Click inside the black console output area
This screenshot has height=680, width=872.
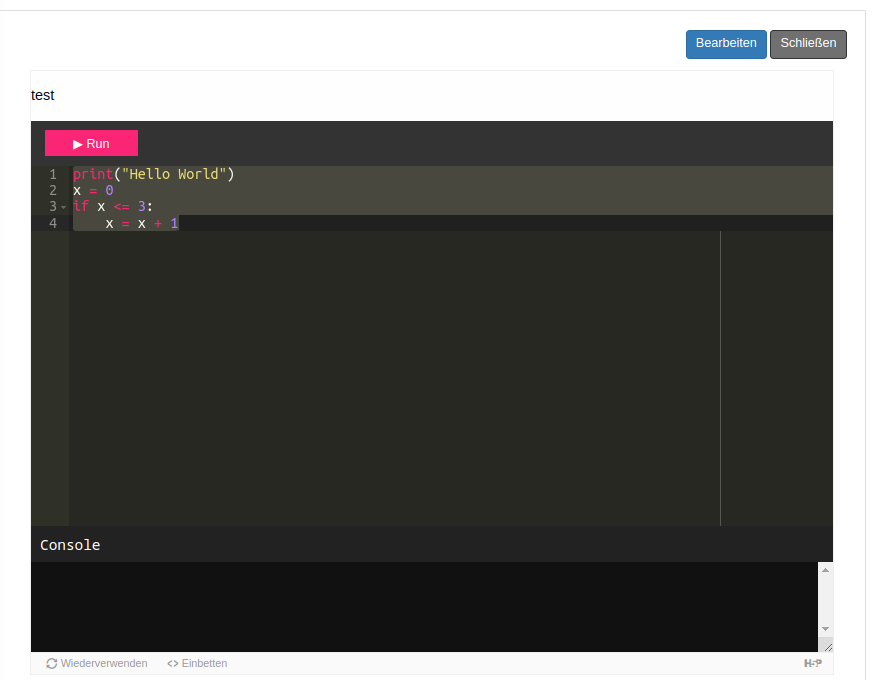click(x=420, y=605)
